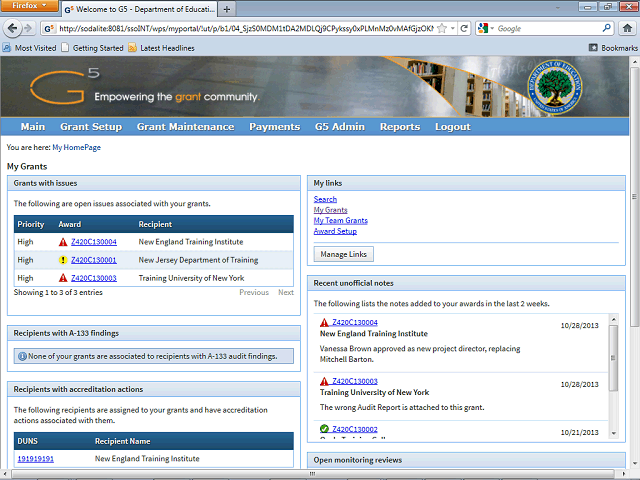Viewport: 640px width, 480px height.
Task: Click notes panel scroll up arrow
Action: click(x=613, y=319)
